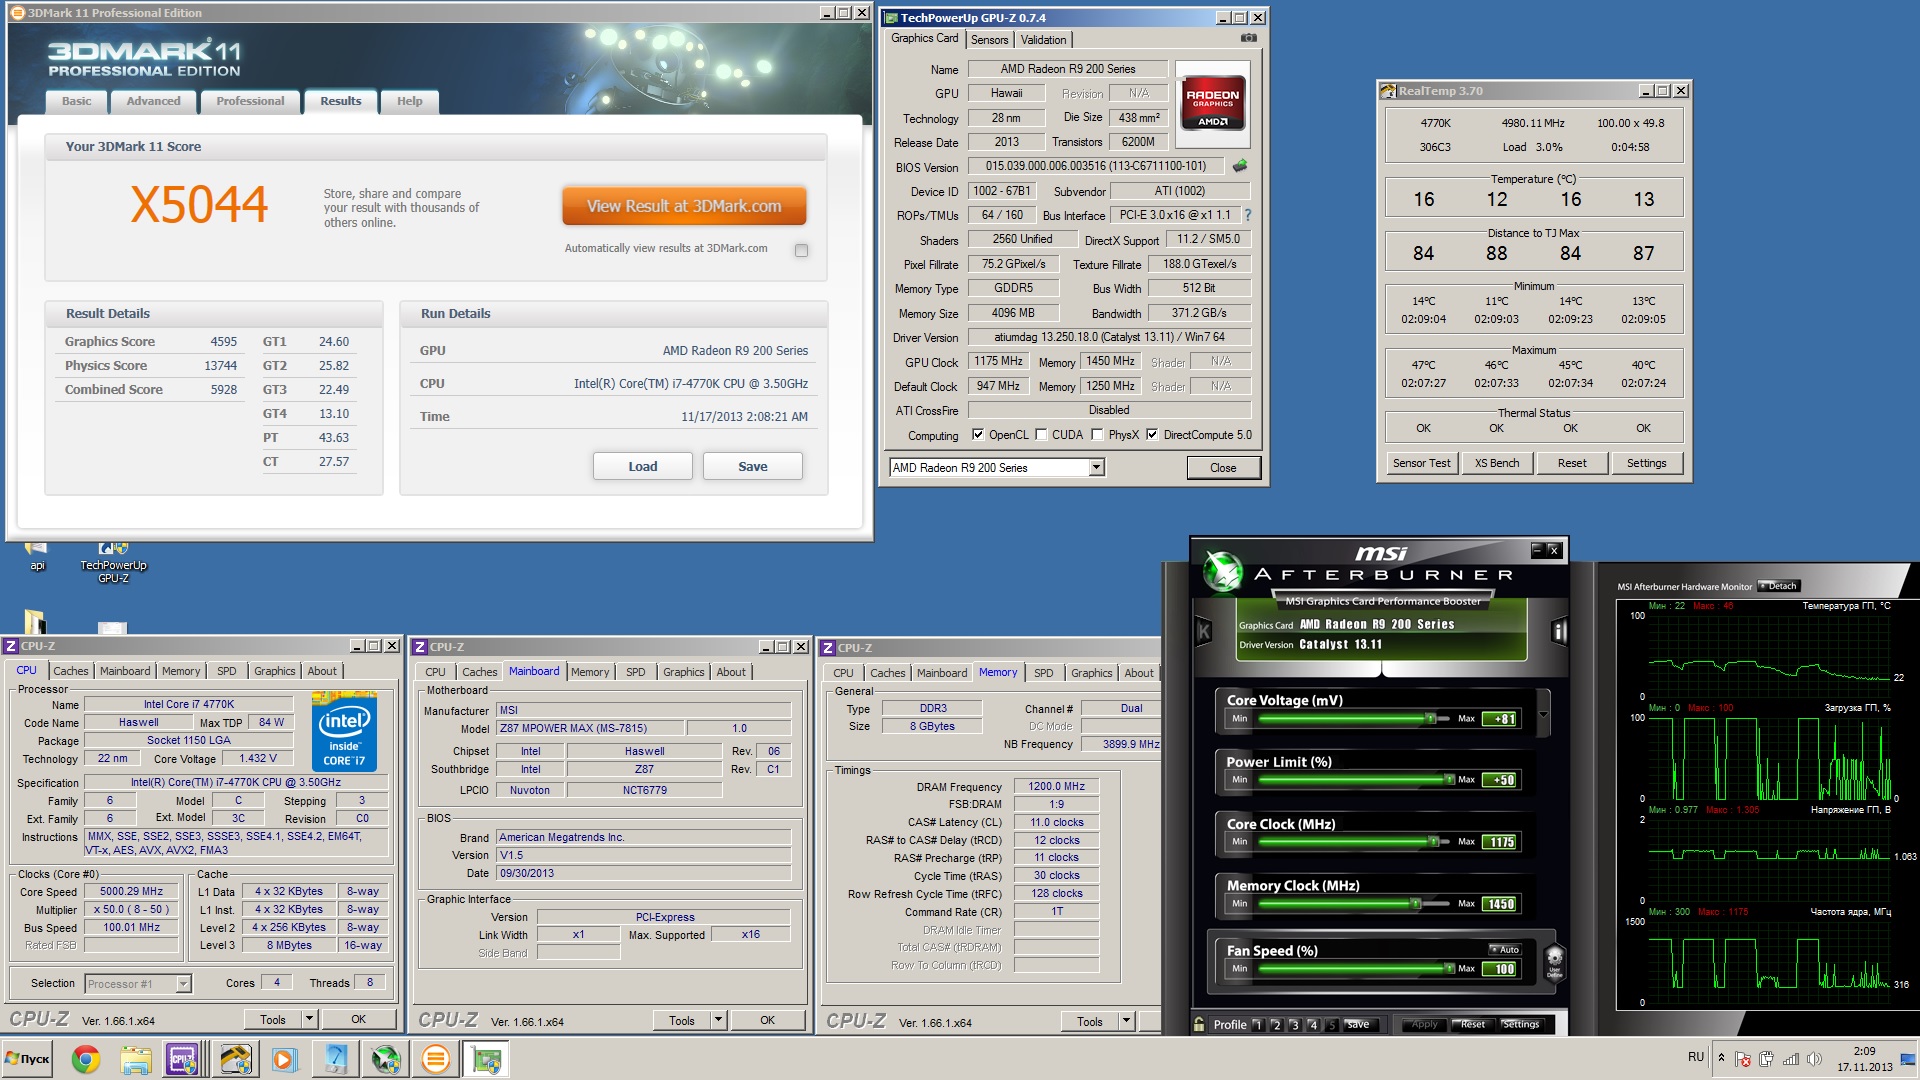
Task: Click the Afterburner Settings button
Action: (1520, 1025)
